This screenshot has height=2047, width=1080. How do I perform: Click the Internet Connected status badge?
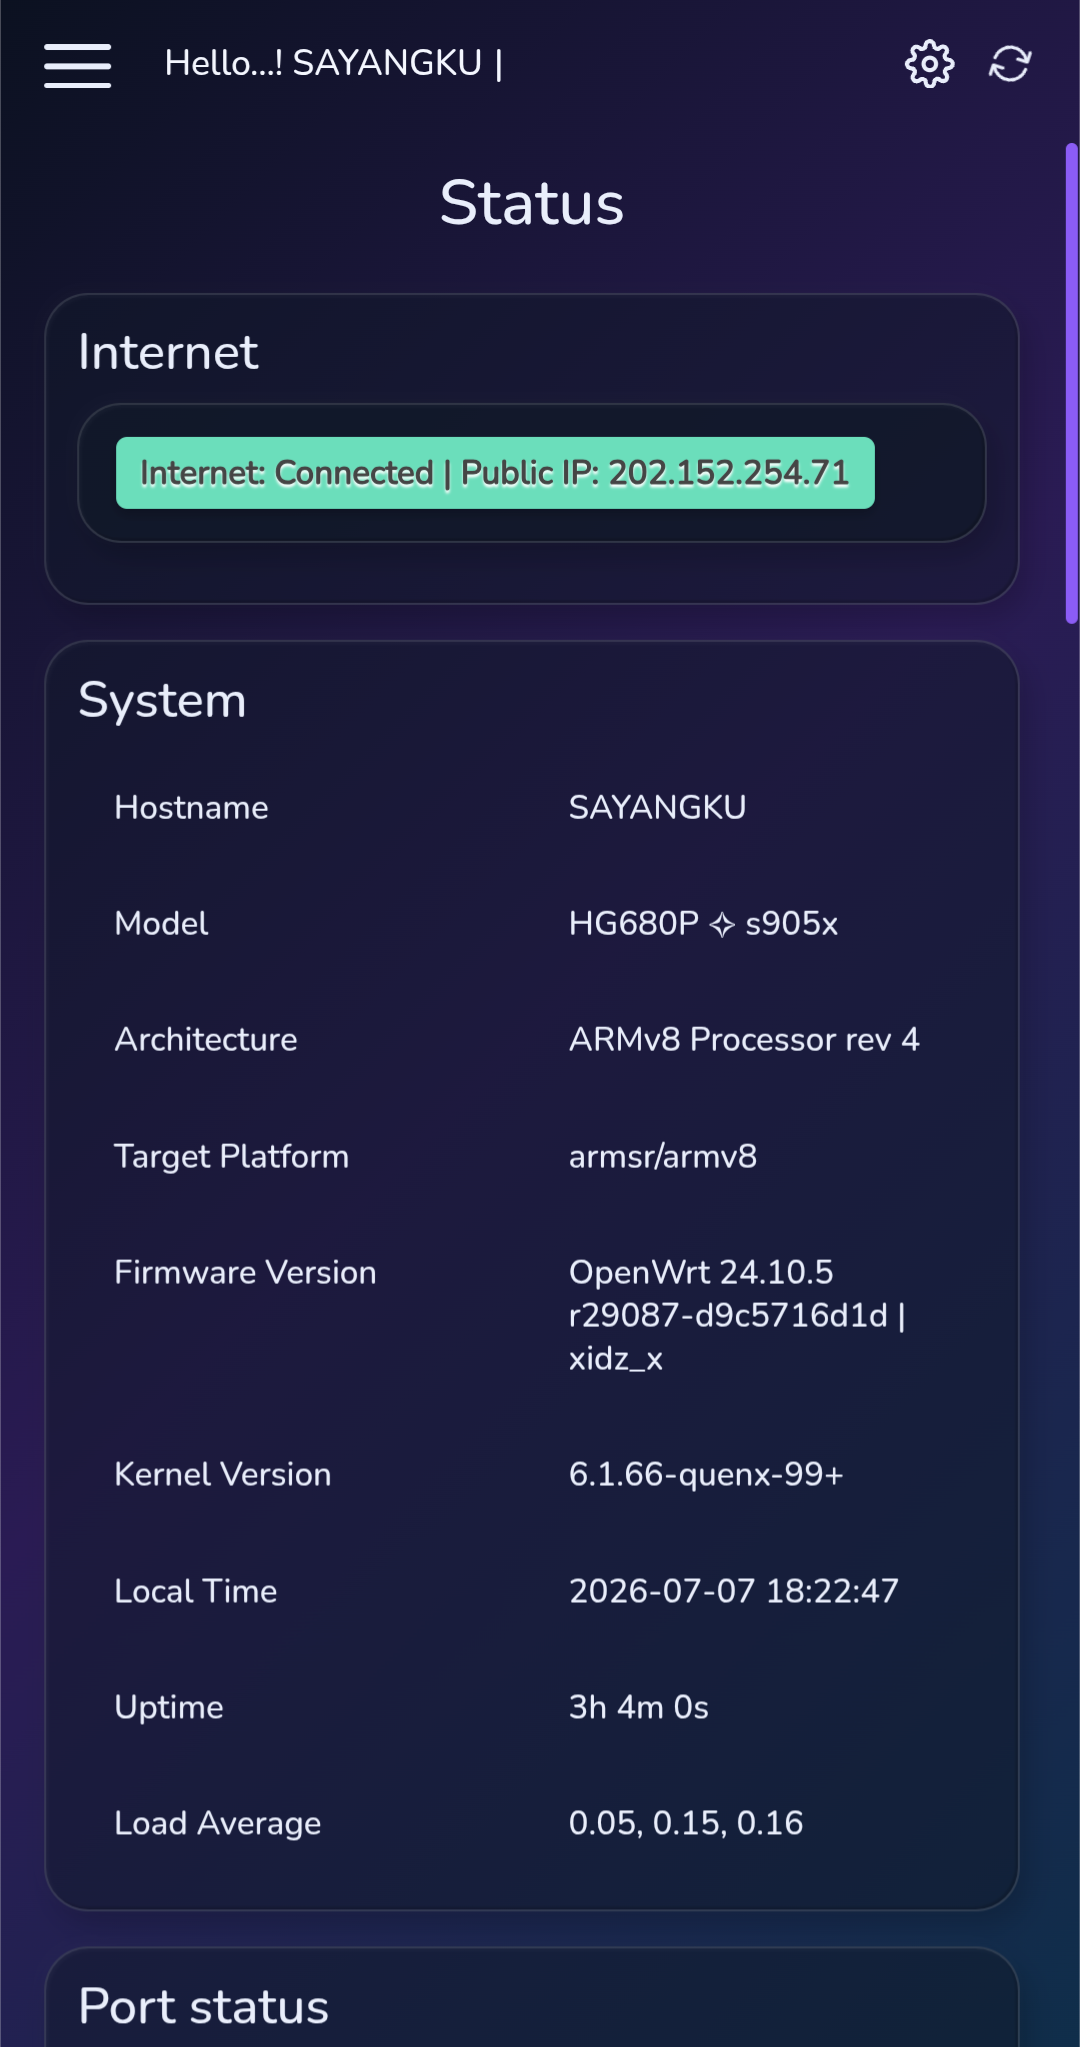pyautogui.click(x=495, y=473)
